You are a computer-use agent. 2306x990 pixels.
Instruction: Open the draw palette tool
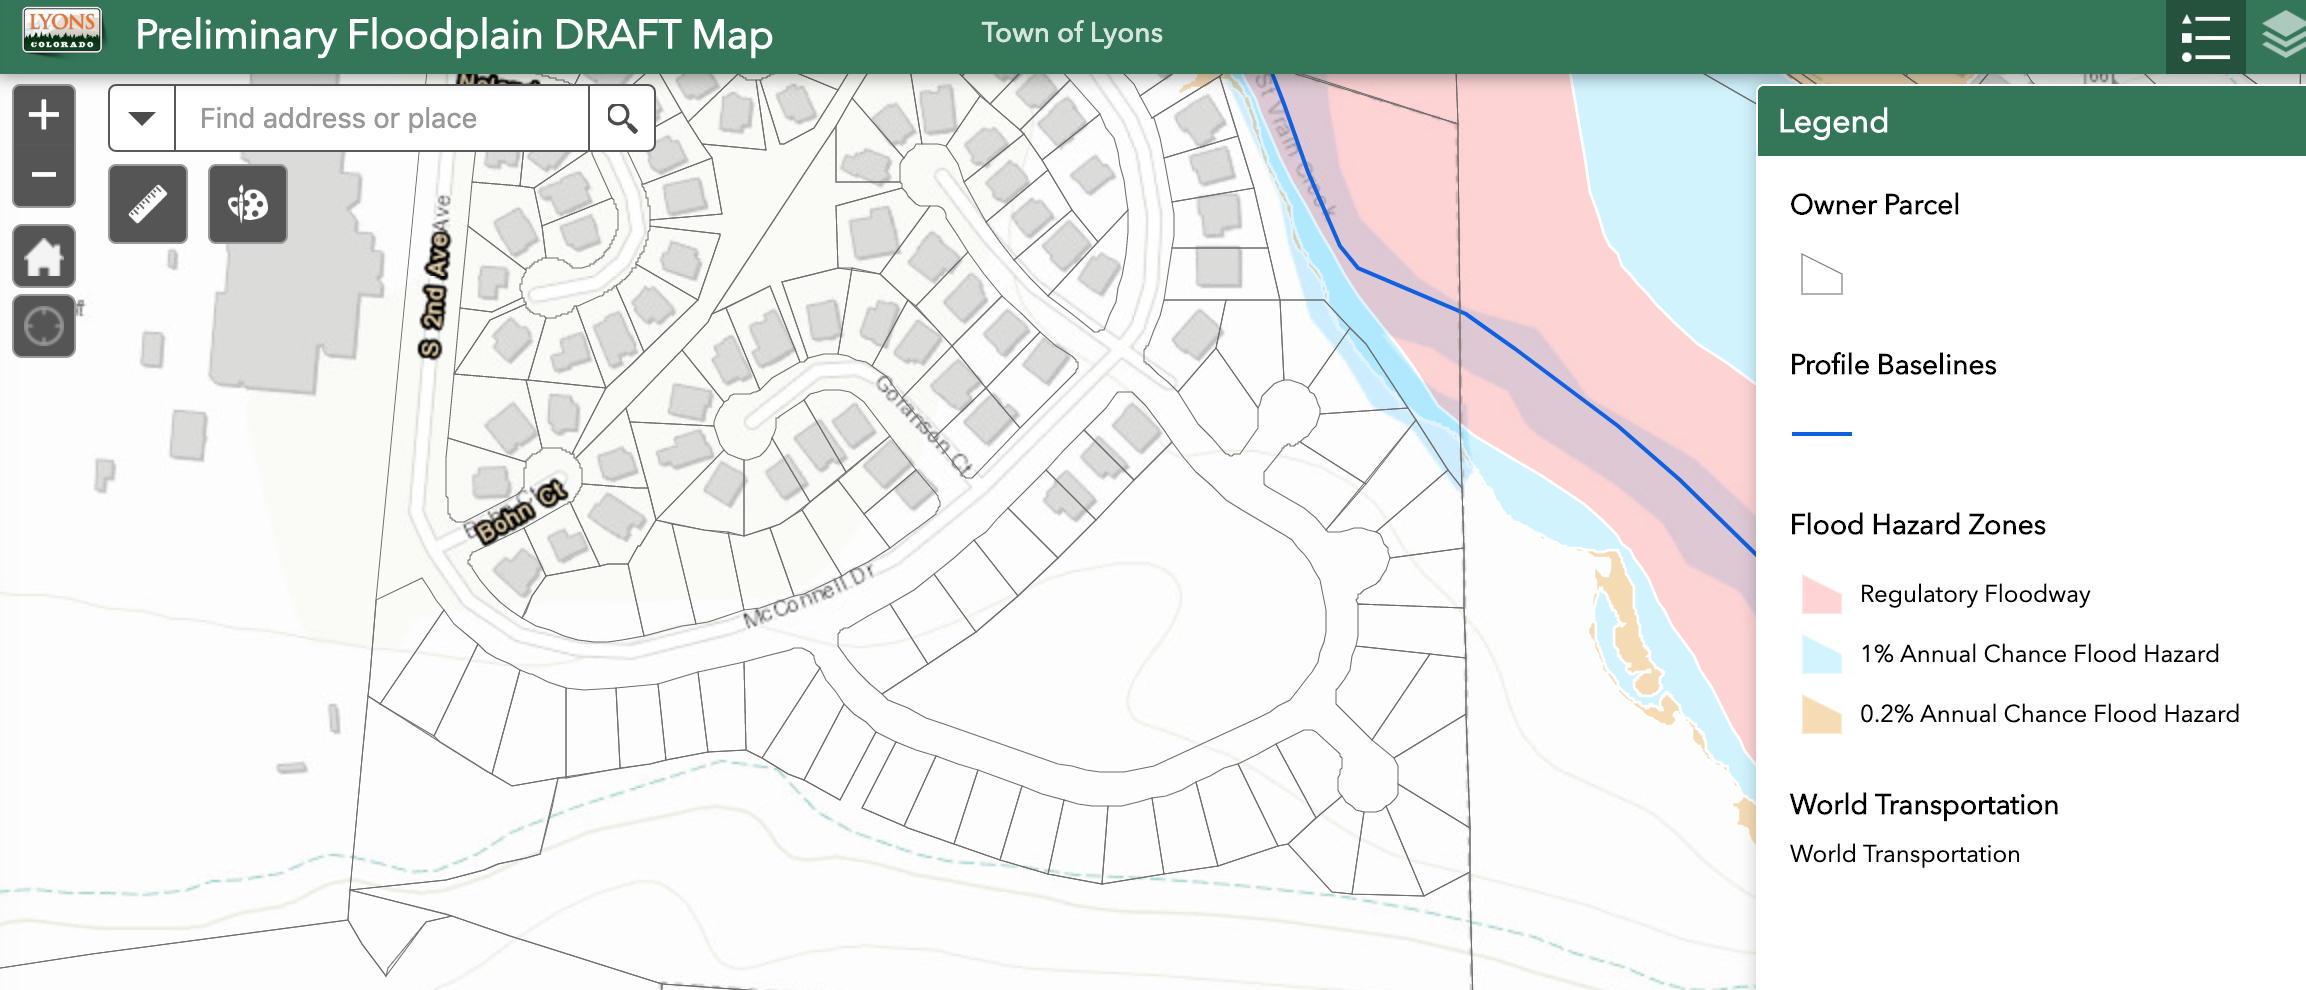[247, 204]
